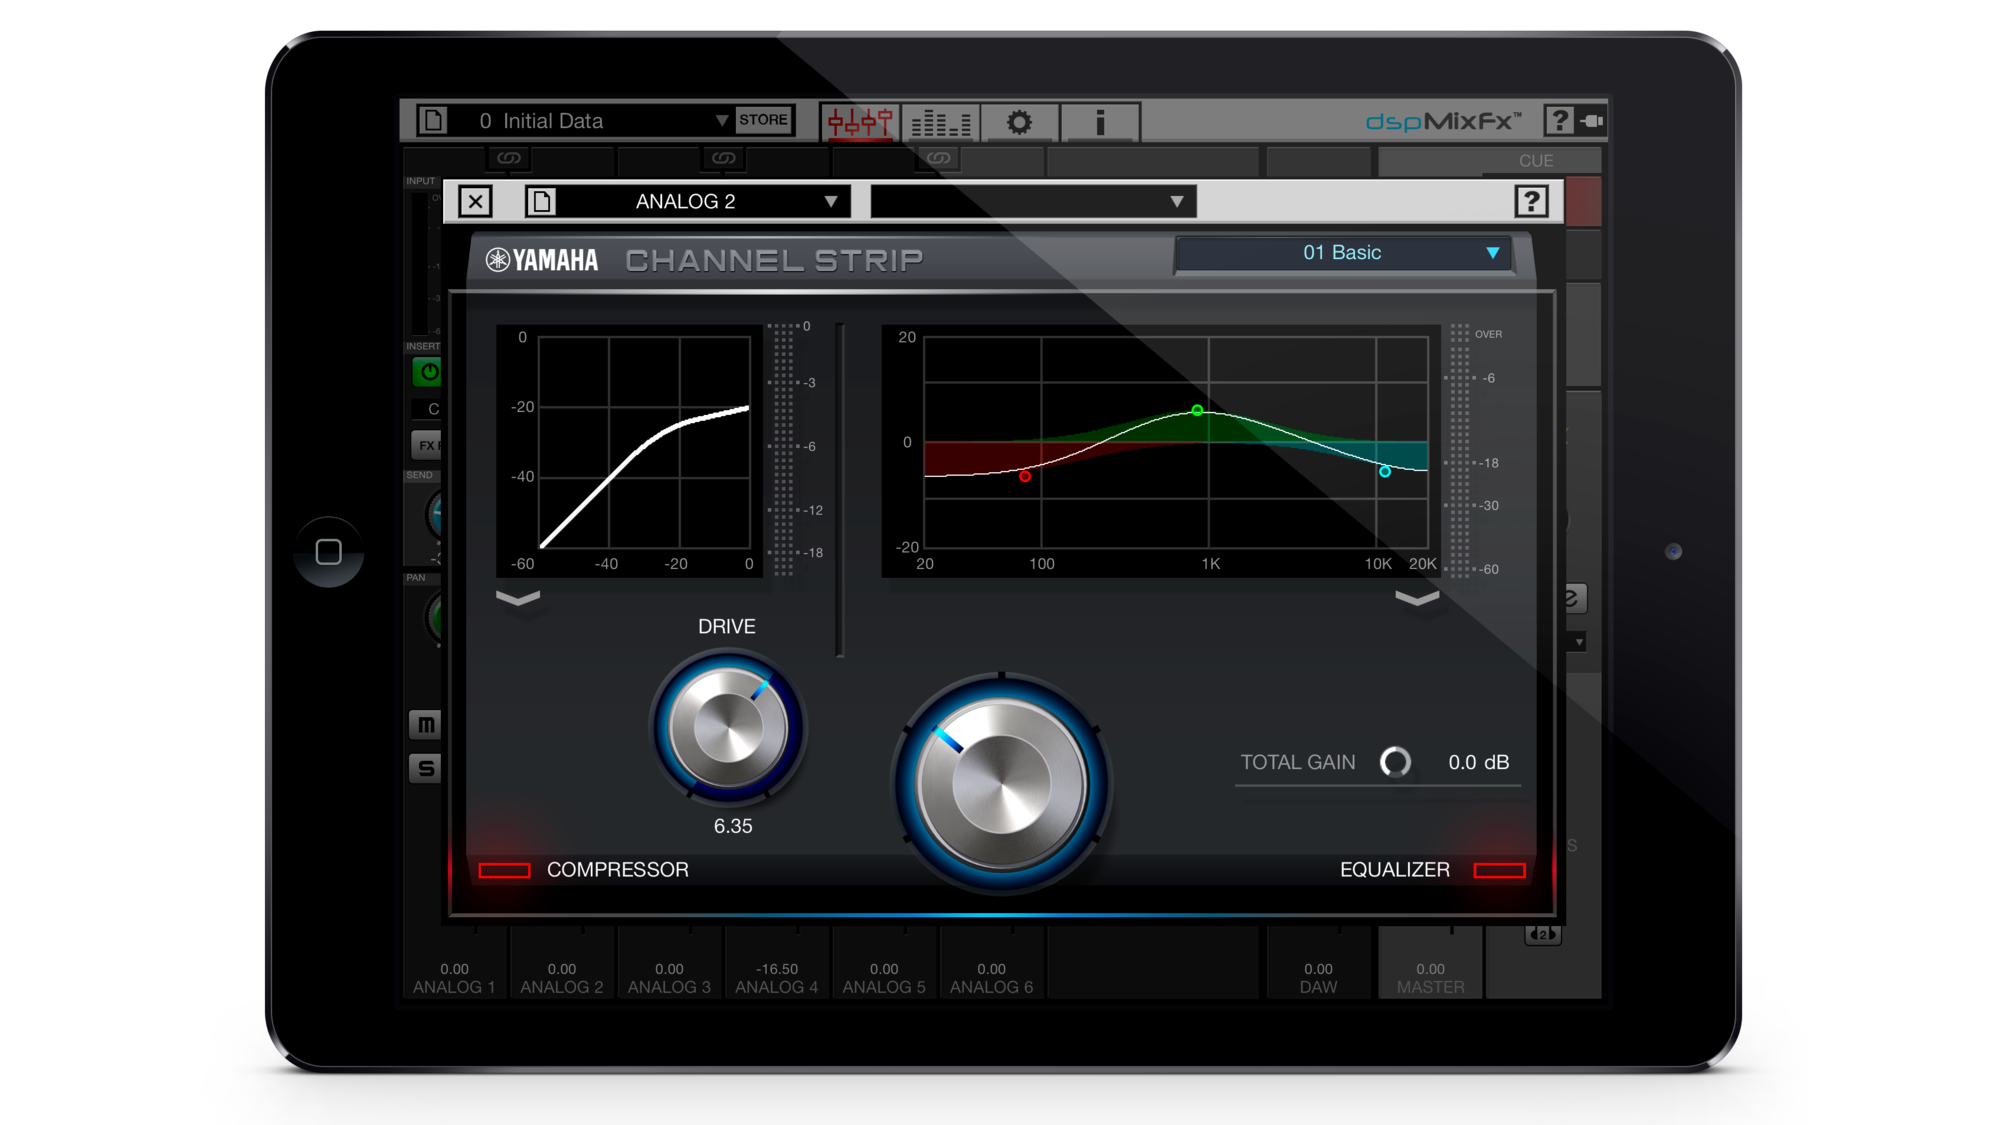
Task: Toggle the second stereo link icon
Action: tap(724, 158)
